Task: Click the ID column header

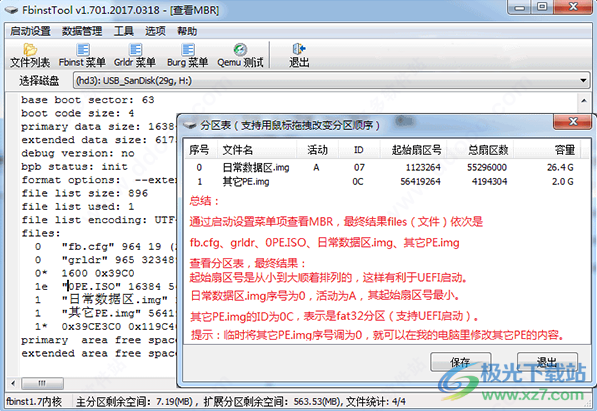Action: point(359,150)
